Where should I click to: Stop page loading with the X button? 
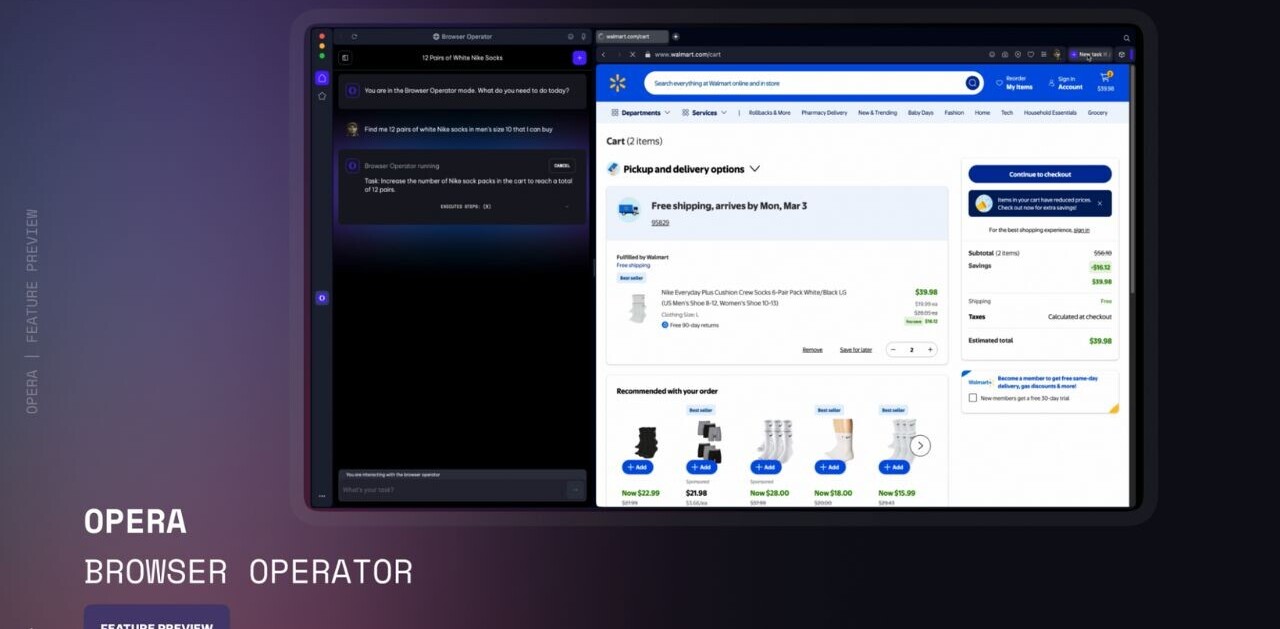tap(632, 54)
